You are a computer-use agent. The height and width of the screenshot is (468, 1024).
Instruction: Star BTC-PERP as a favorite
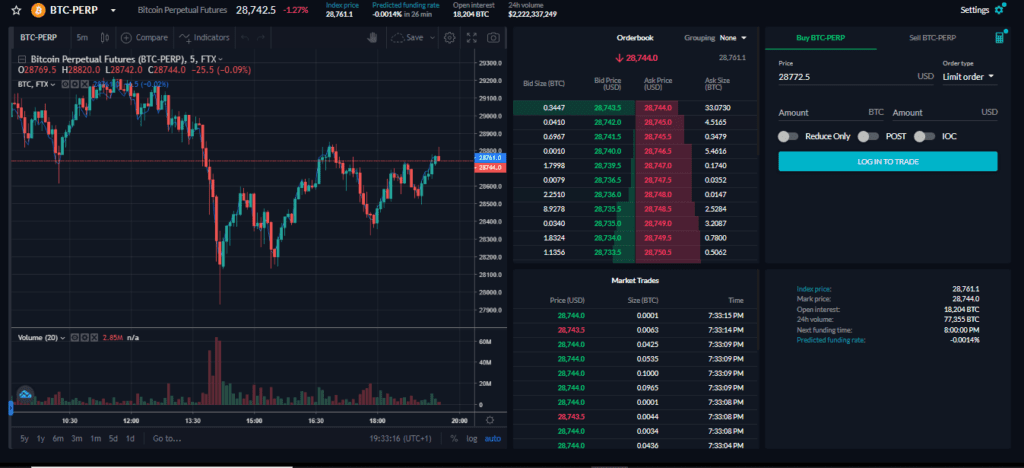pos(15,10)
